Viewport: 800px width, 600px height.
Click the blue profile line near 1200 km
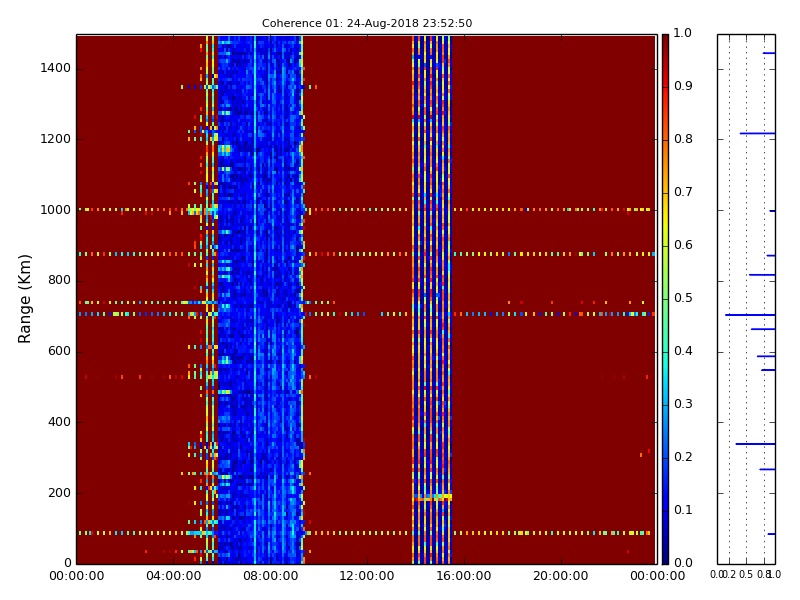tap(758, 133)
